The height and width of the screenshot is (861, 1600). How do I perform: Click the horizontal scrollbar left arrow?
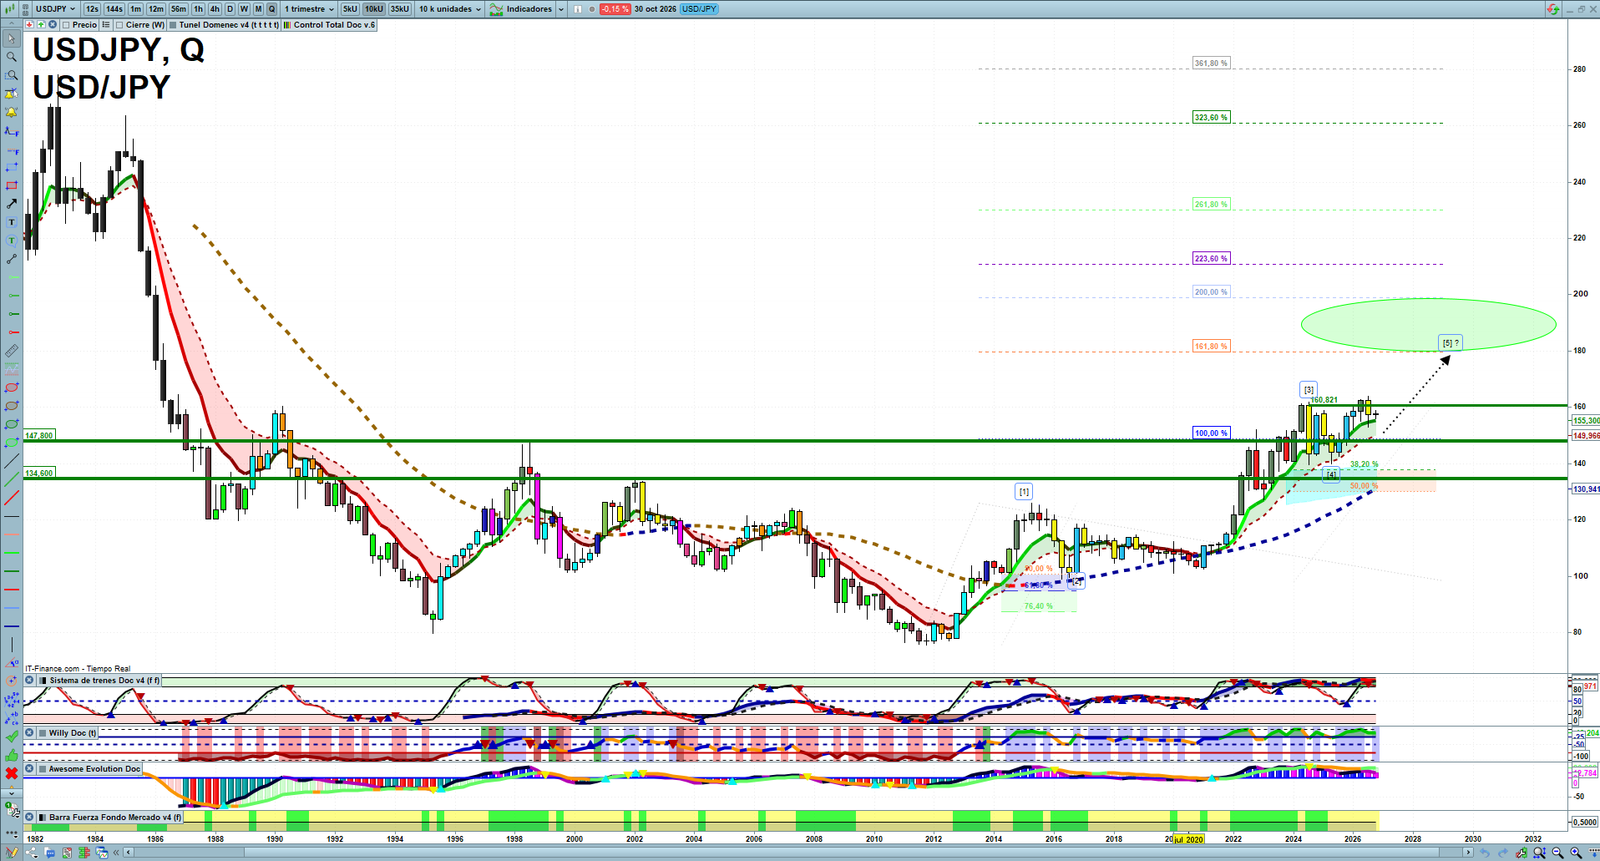(128, 853)
